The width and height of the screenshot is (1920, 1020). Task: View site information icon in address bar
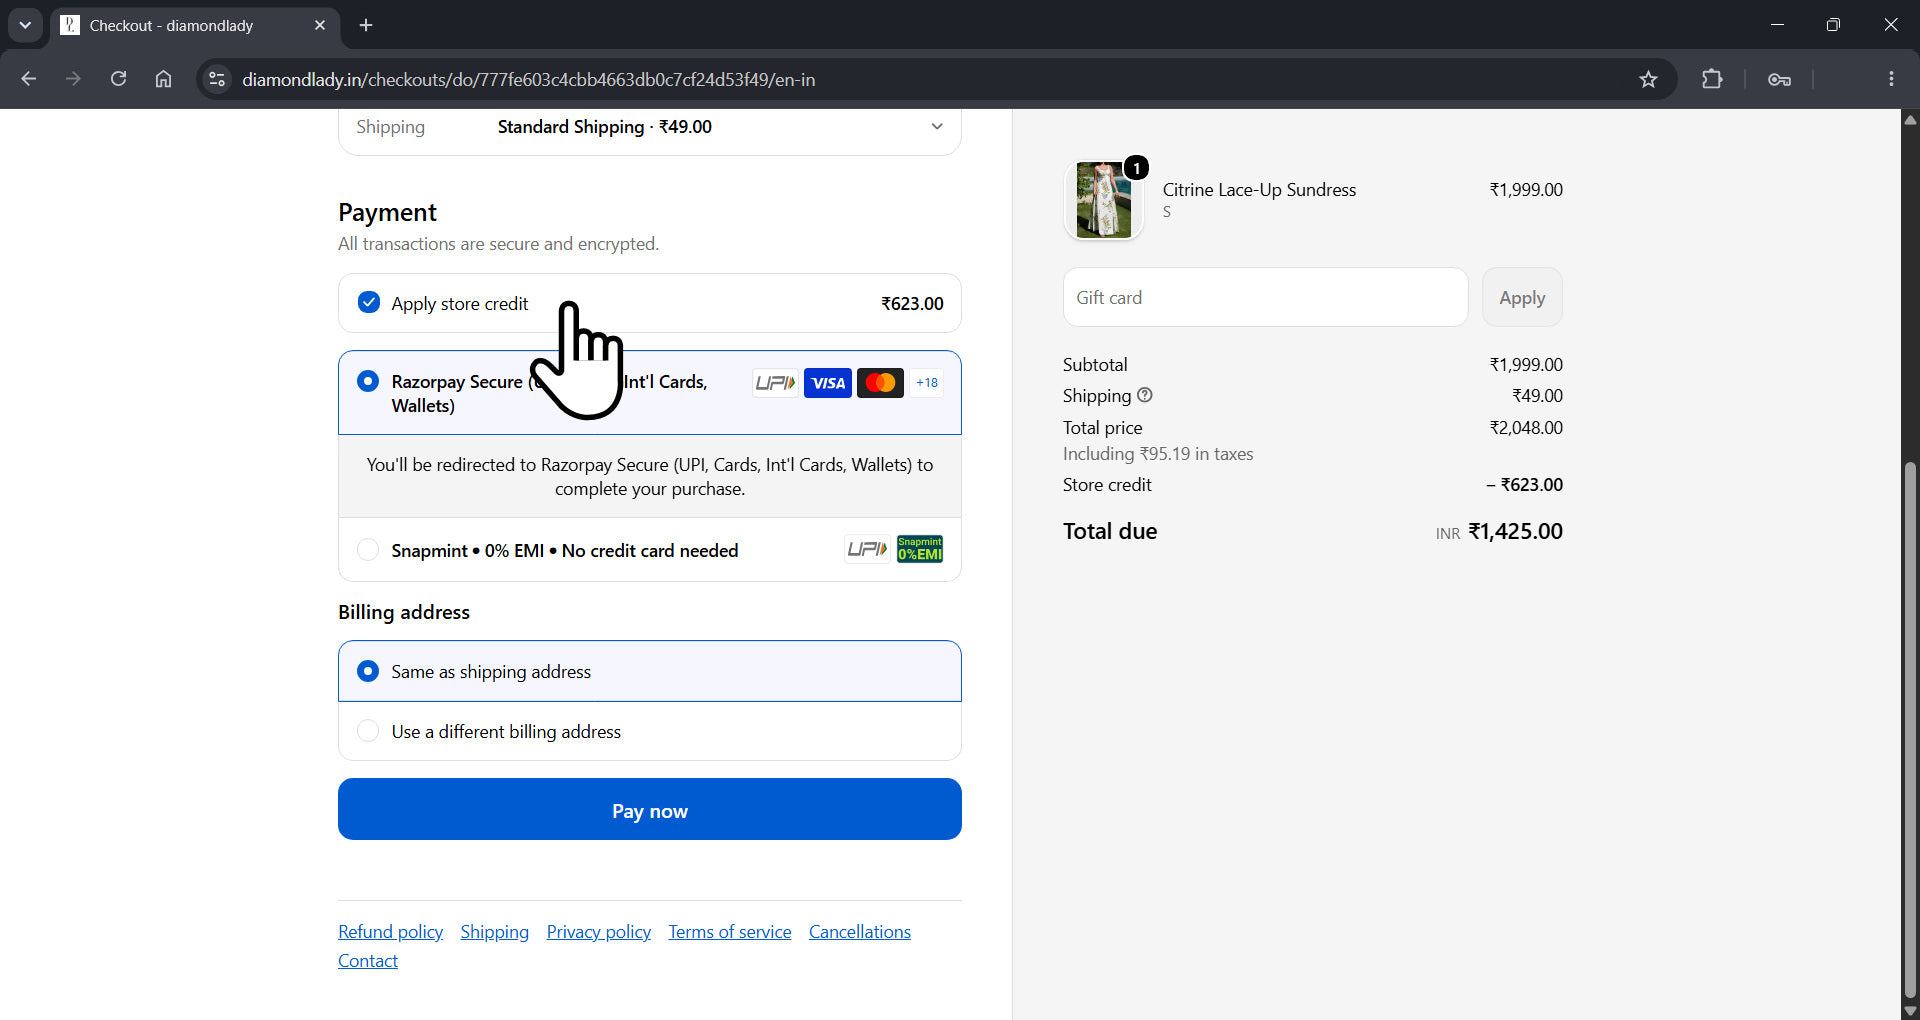[x=216, y=79]
